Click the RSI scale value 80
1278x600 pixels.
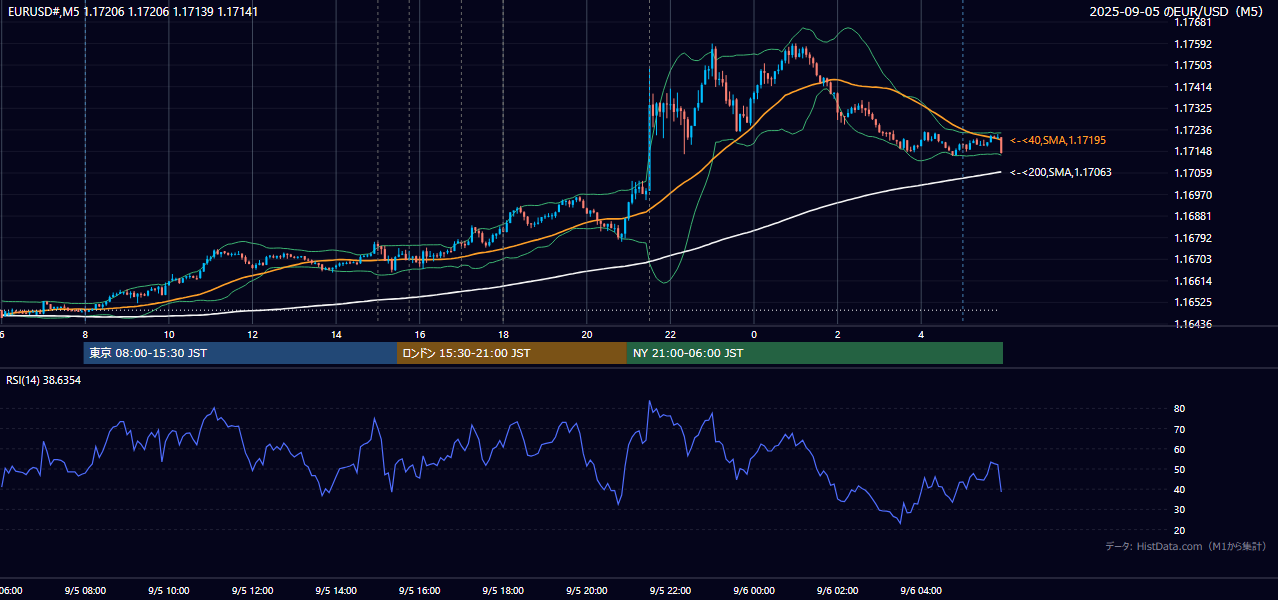(x=1179, y=409)
